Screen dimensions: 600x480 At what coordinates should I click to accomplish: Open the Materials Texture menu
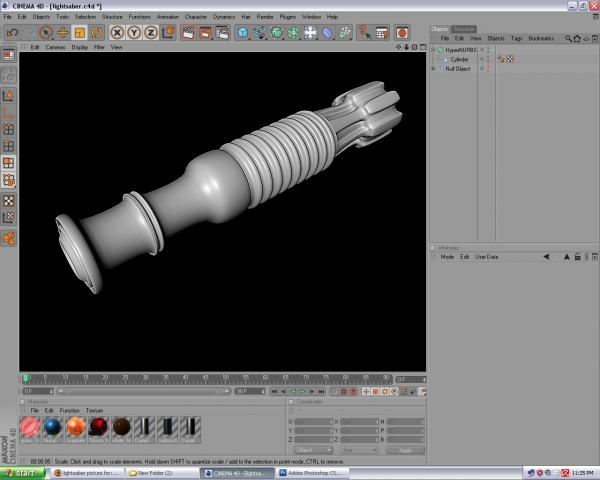(94, 410)
